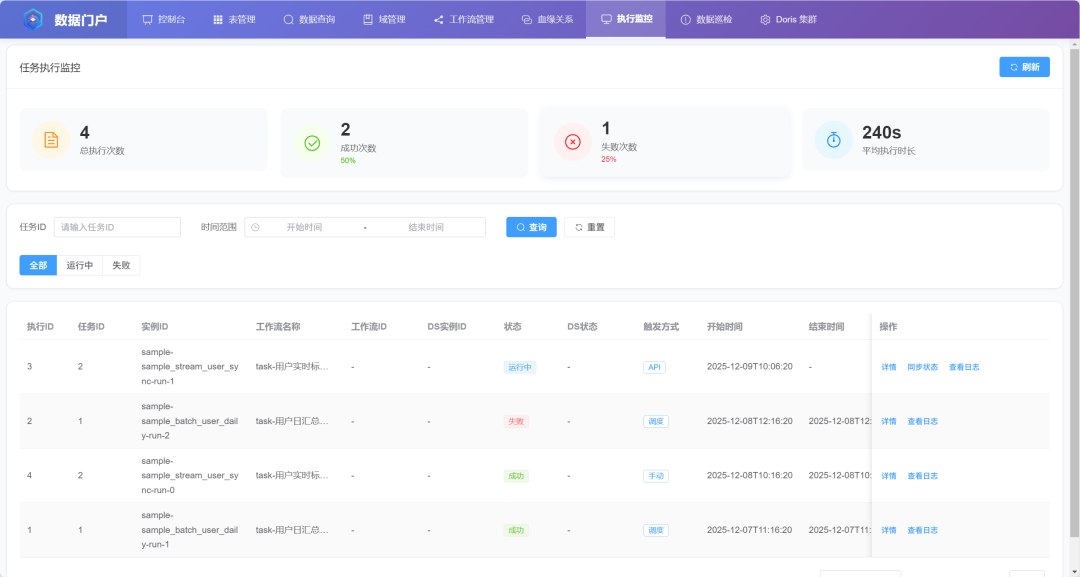Image resolution: width=1080 pixels, height=577 pixels.
Task: Open the 表管理 navigation tab
Action: tap(234, 19)
